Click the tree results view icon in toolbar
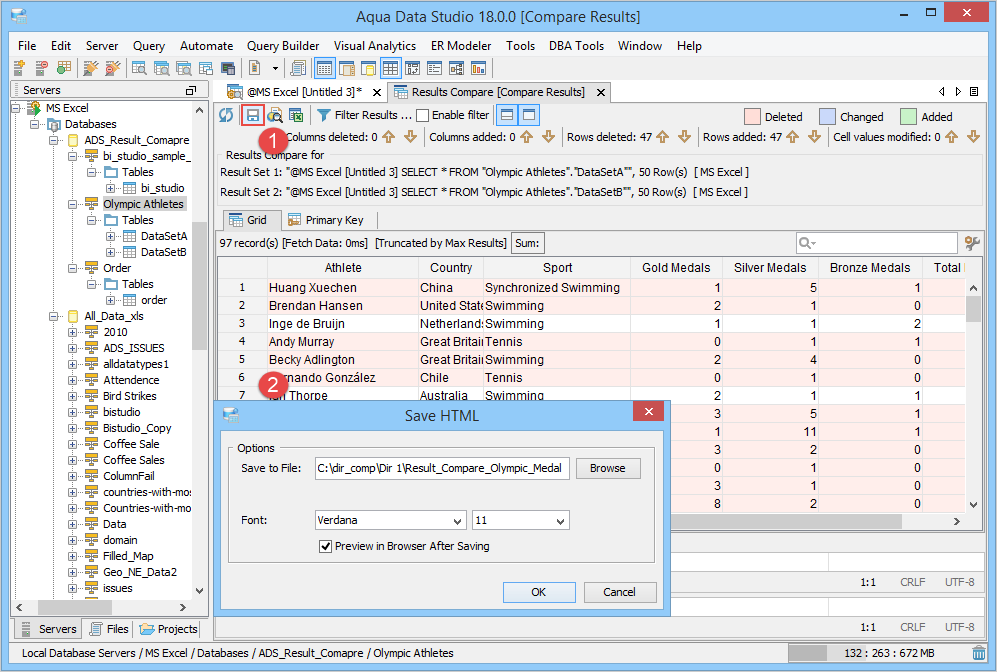This screenshot has height=672, width=997. pyautogui.click(x=457, y=68)
